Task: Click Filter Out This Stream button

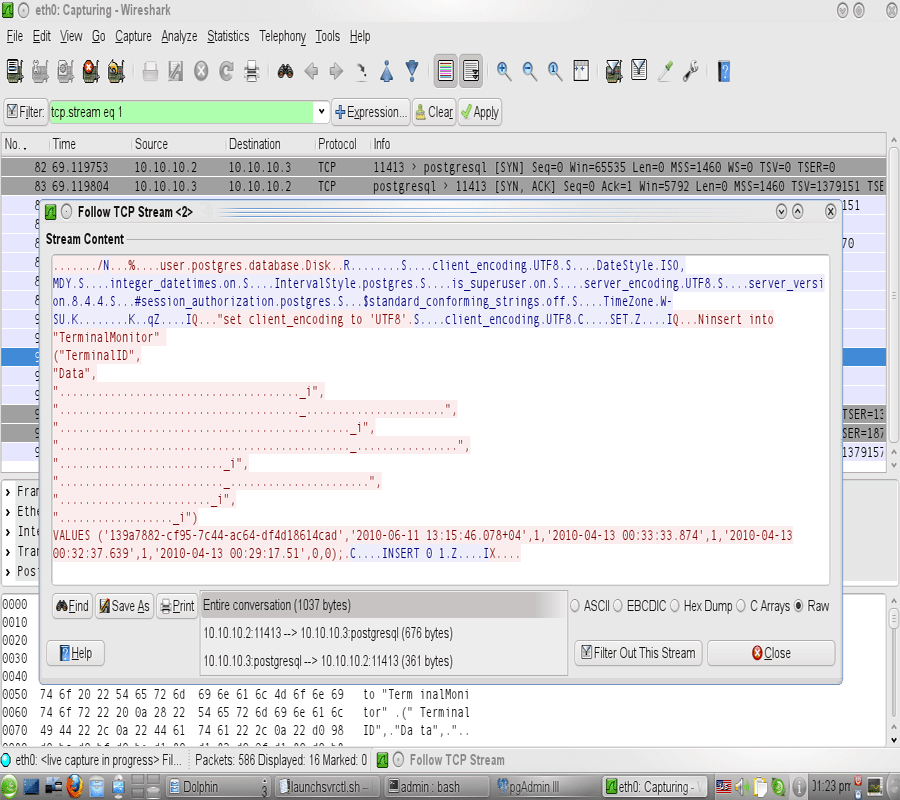Action: (638, 653)
